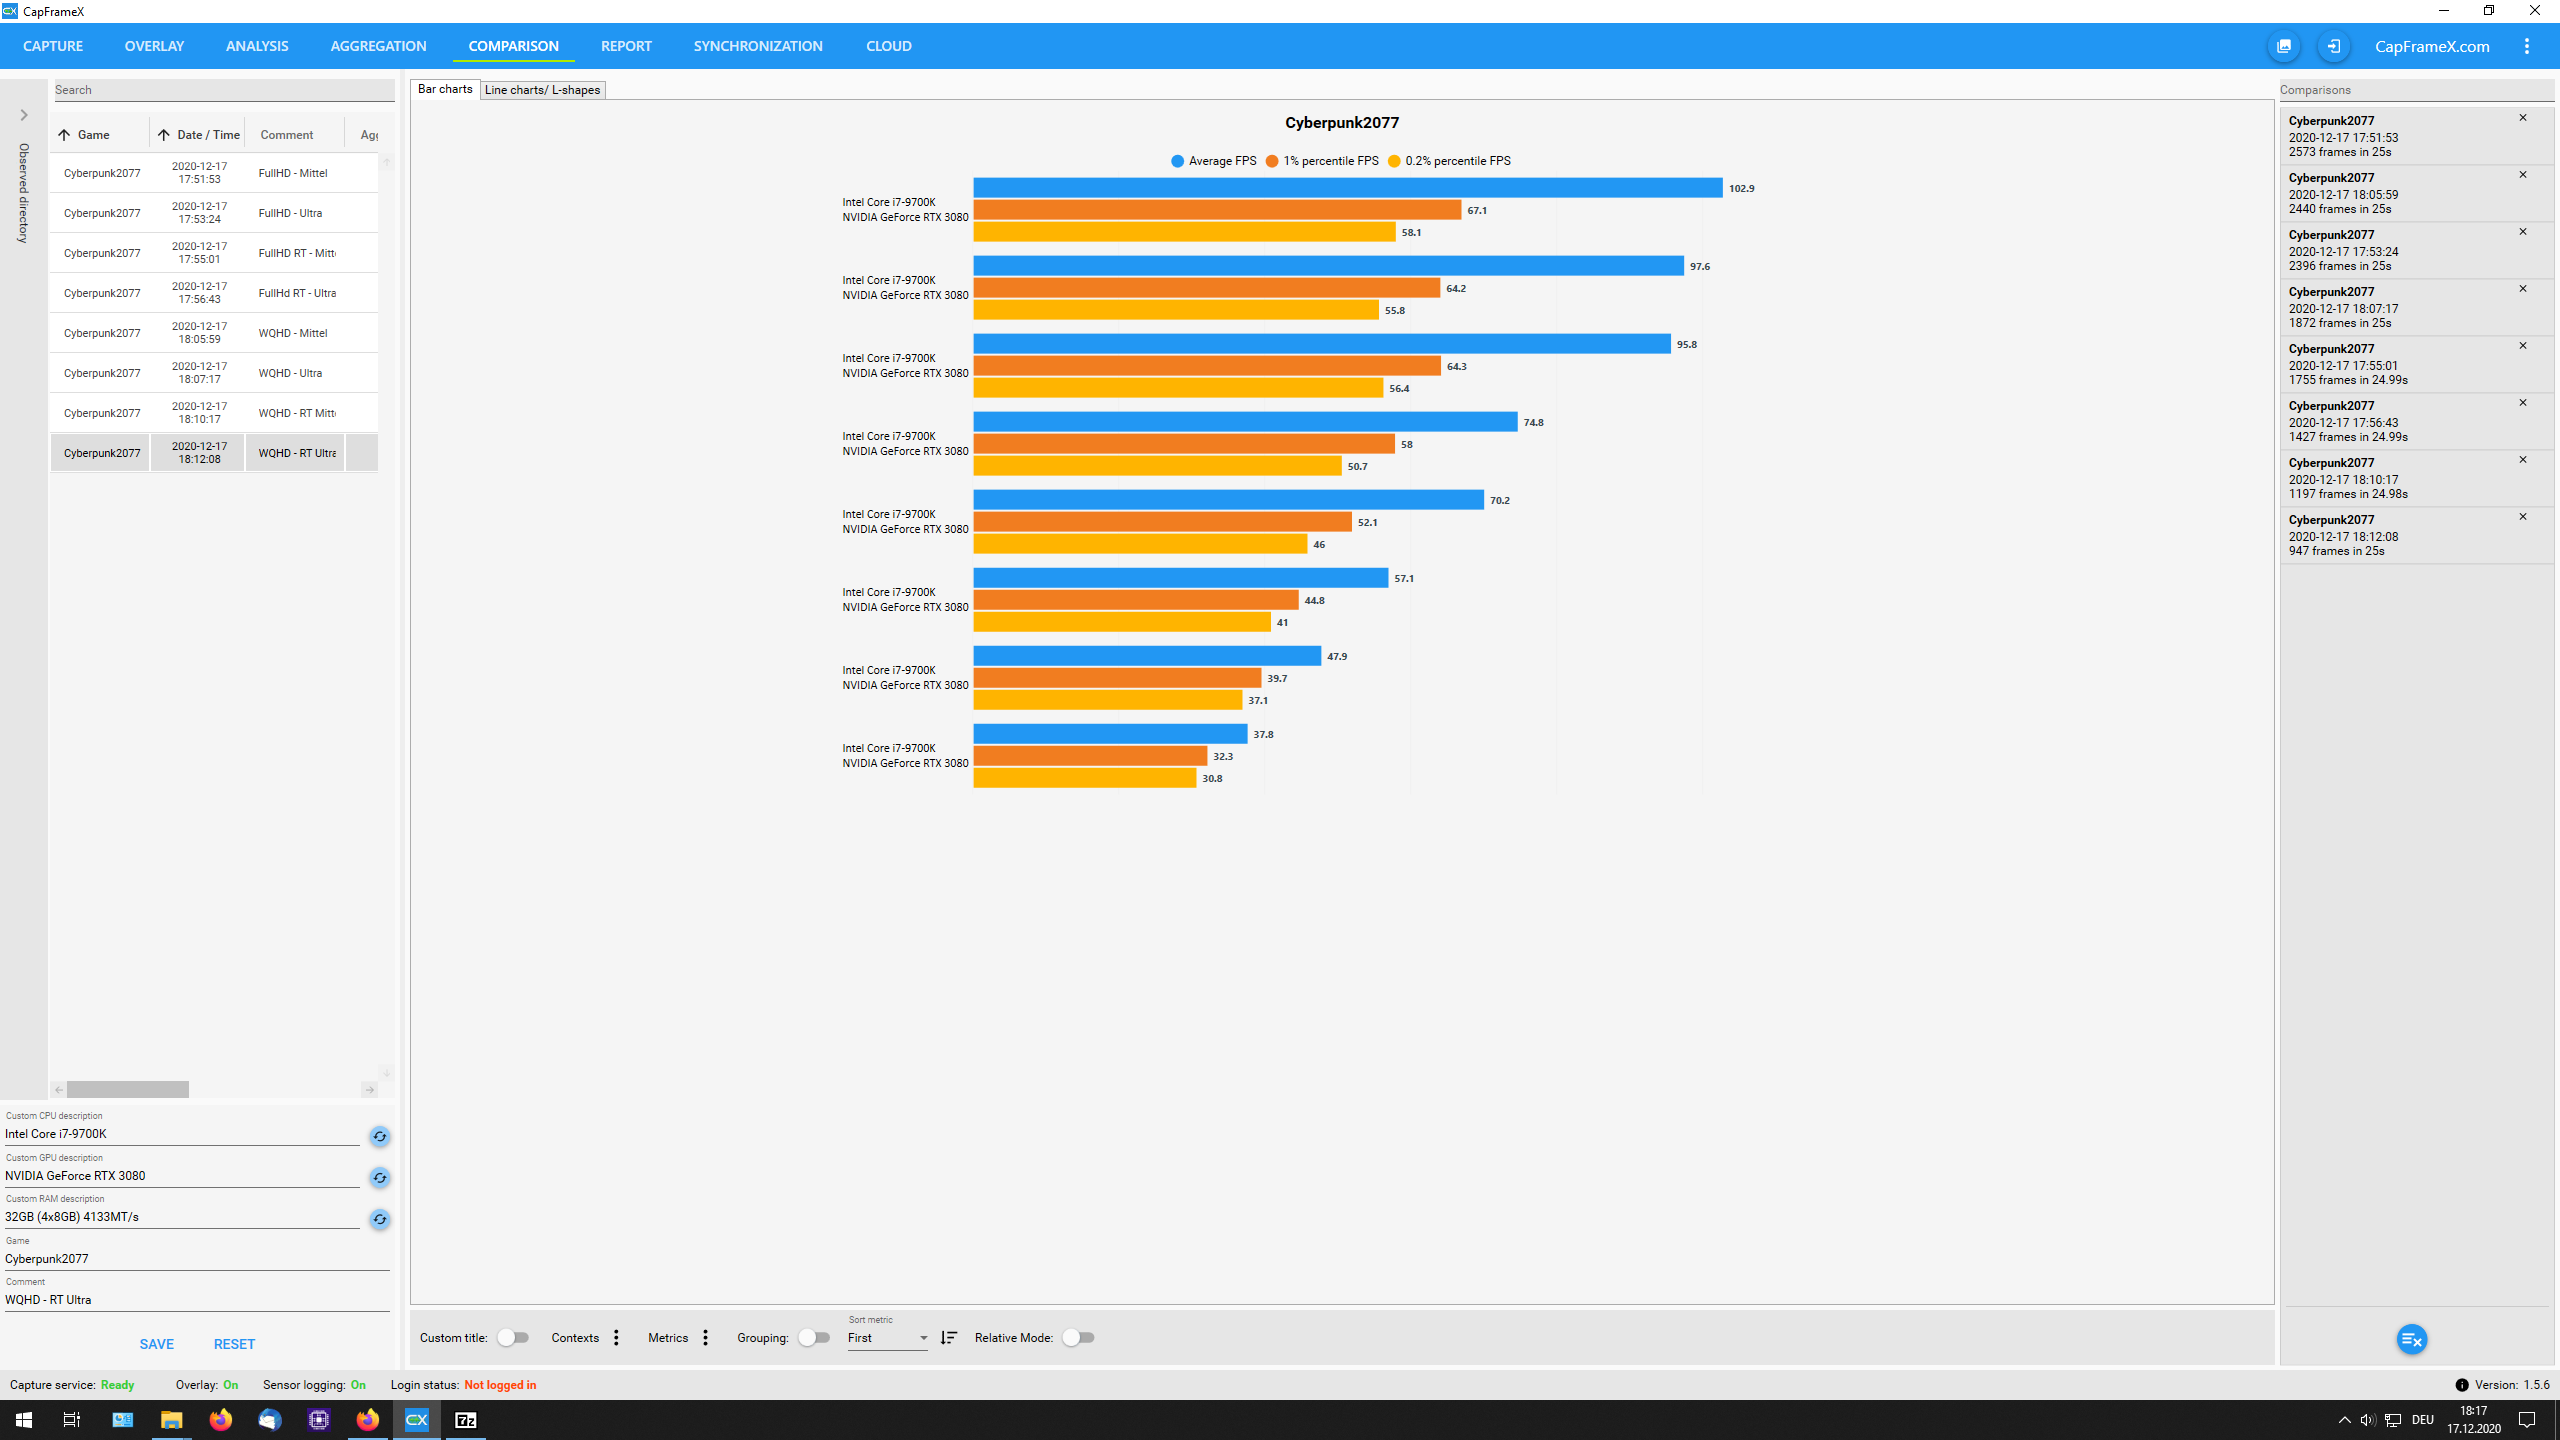Enable Relative Mode toggle
The height and width of the screenshot is (1440, 2560).
(1077, 1338)
